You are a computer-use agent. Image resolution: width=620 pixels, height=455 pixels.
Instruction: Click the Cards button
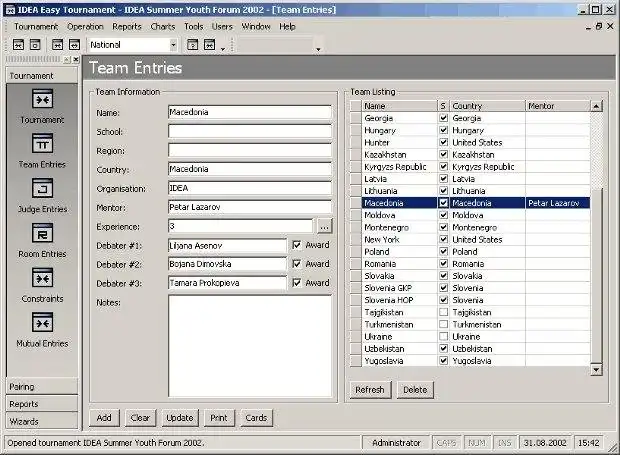click(x=256, y=418)
